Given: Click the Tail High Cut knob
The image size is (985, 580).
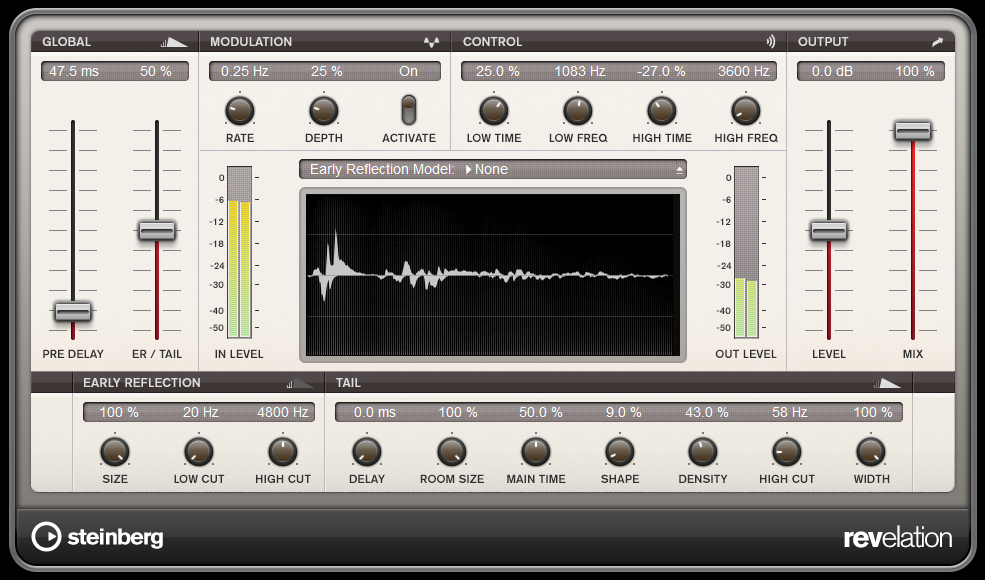Looking at the screenshot, I should coord(786,452).
